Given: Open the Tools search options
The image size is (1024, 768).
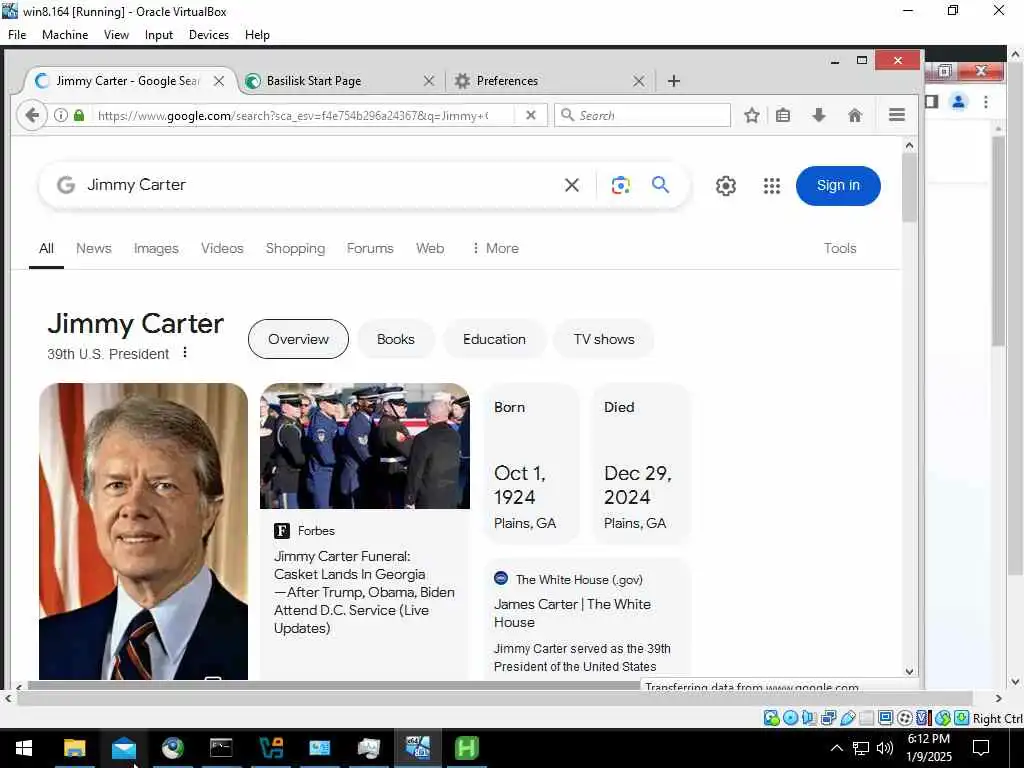Looking at the screenshot, I should pyautogui.click(x=840, y=248).
